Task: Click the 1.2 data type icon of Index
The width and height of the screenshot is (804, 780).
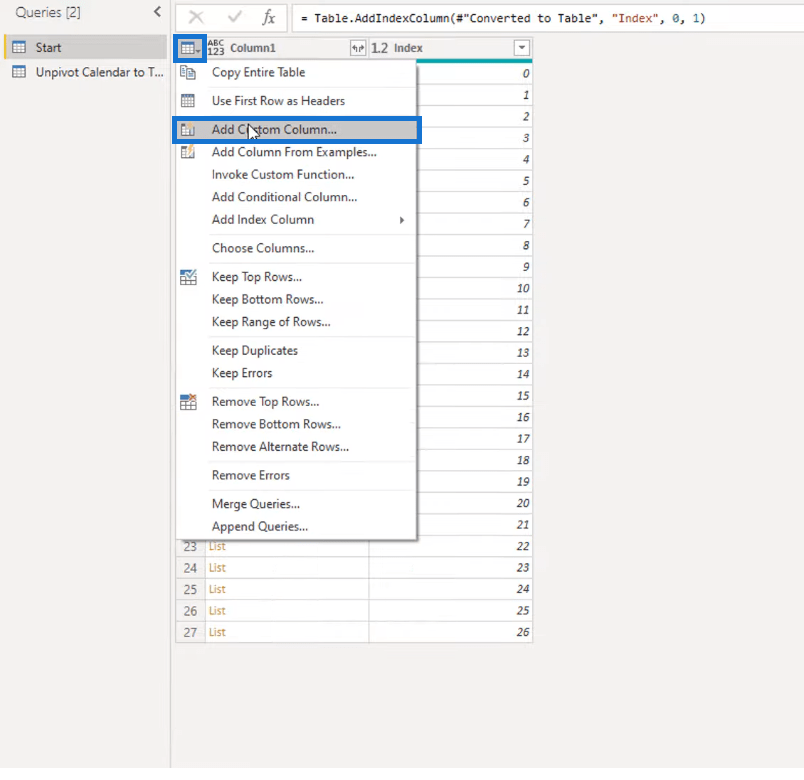Action: click(379, 48)
